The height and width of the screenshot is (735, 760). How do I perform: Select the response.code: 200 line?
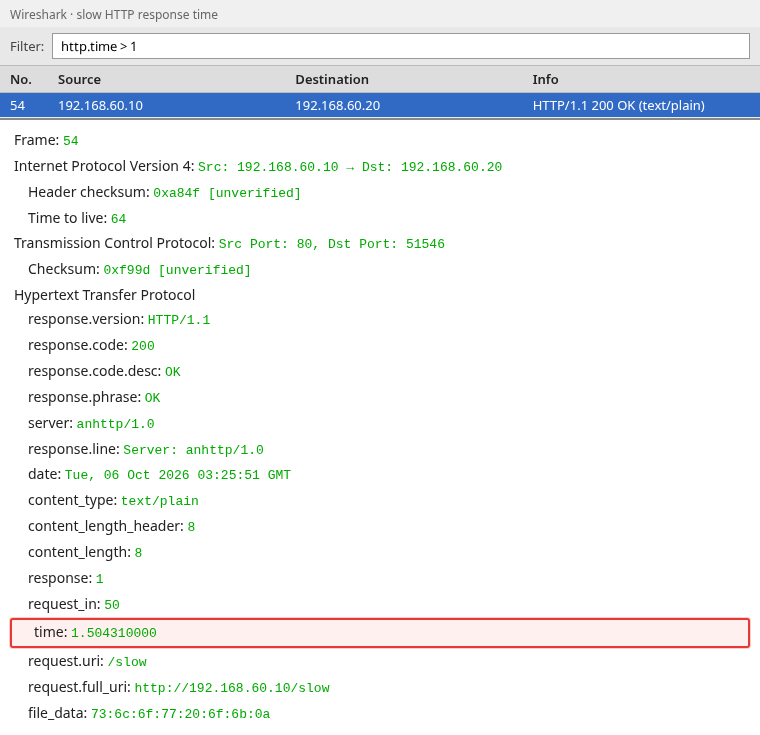pos(91,345)
